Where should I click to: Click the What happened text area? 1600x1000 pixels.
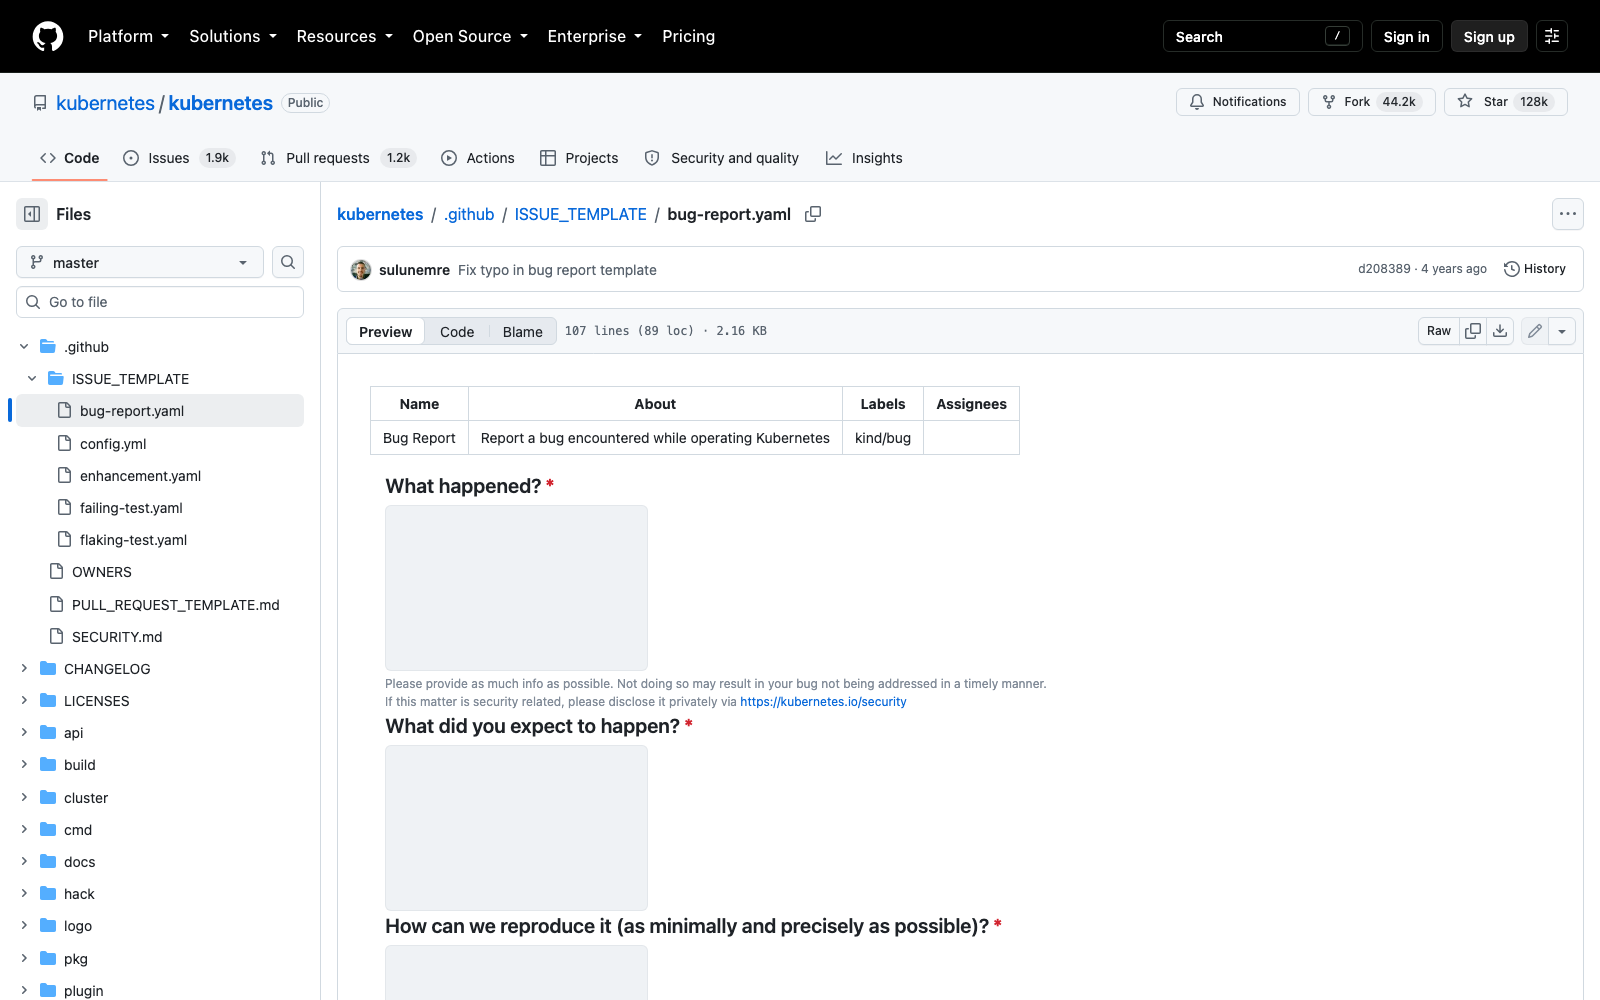coord(516,588)
